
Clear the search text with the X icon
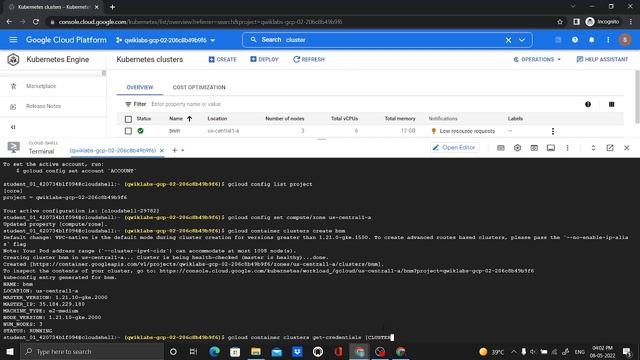click(508, 40)
